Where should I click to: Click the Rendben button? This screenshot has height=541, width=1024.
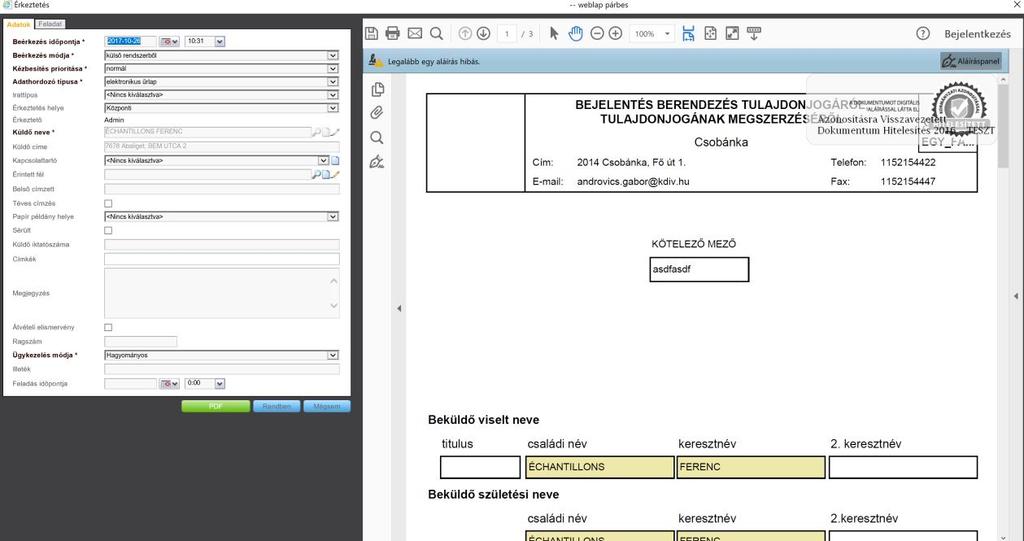pyautogui.click(x=277, y=406)
